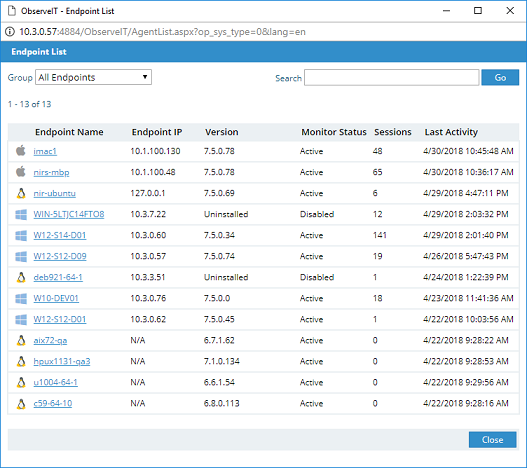Open the W12-S12-D09 endpoint link

(60, 256)
